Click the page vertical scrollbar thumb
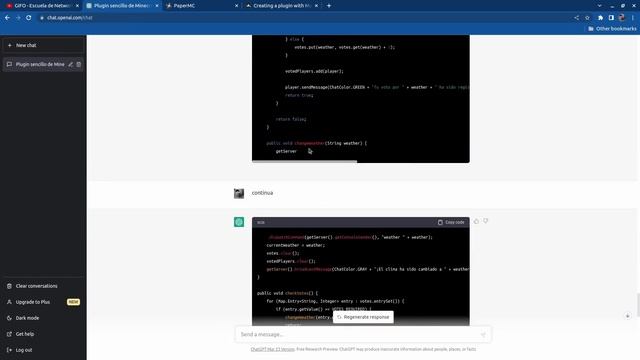This screenshot has width=640, height=360. [638, 304]
